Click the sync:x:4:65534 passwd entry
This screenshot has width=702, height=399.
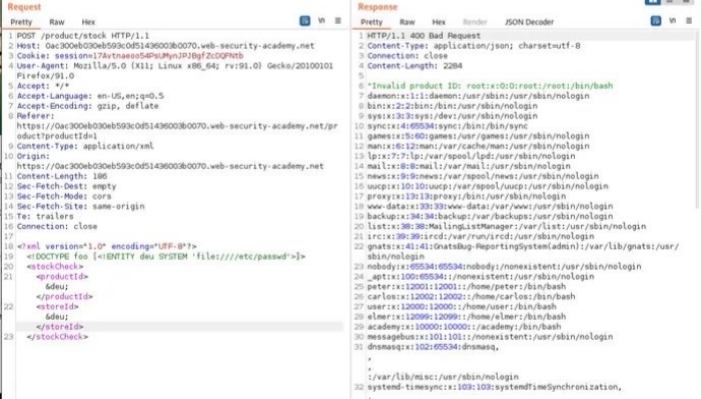pyautogui.click(x=447, y=126)
